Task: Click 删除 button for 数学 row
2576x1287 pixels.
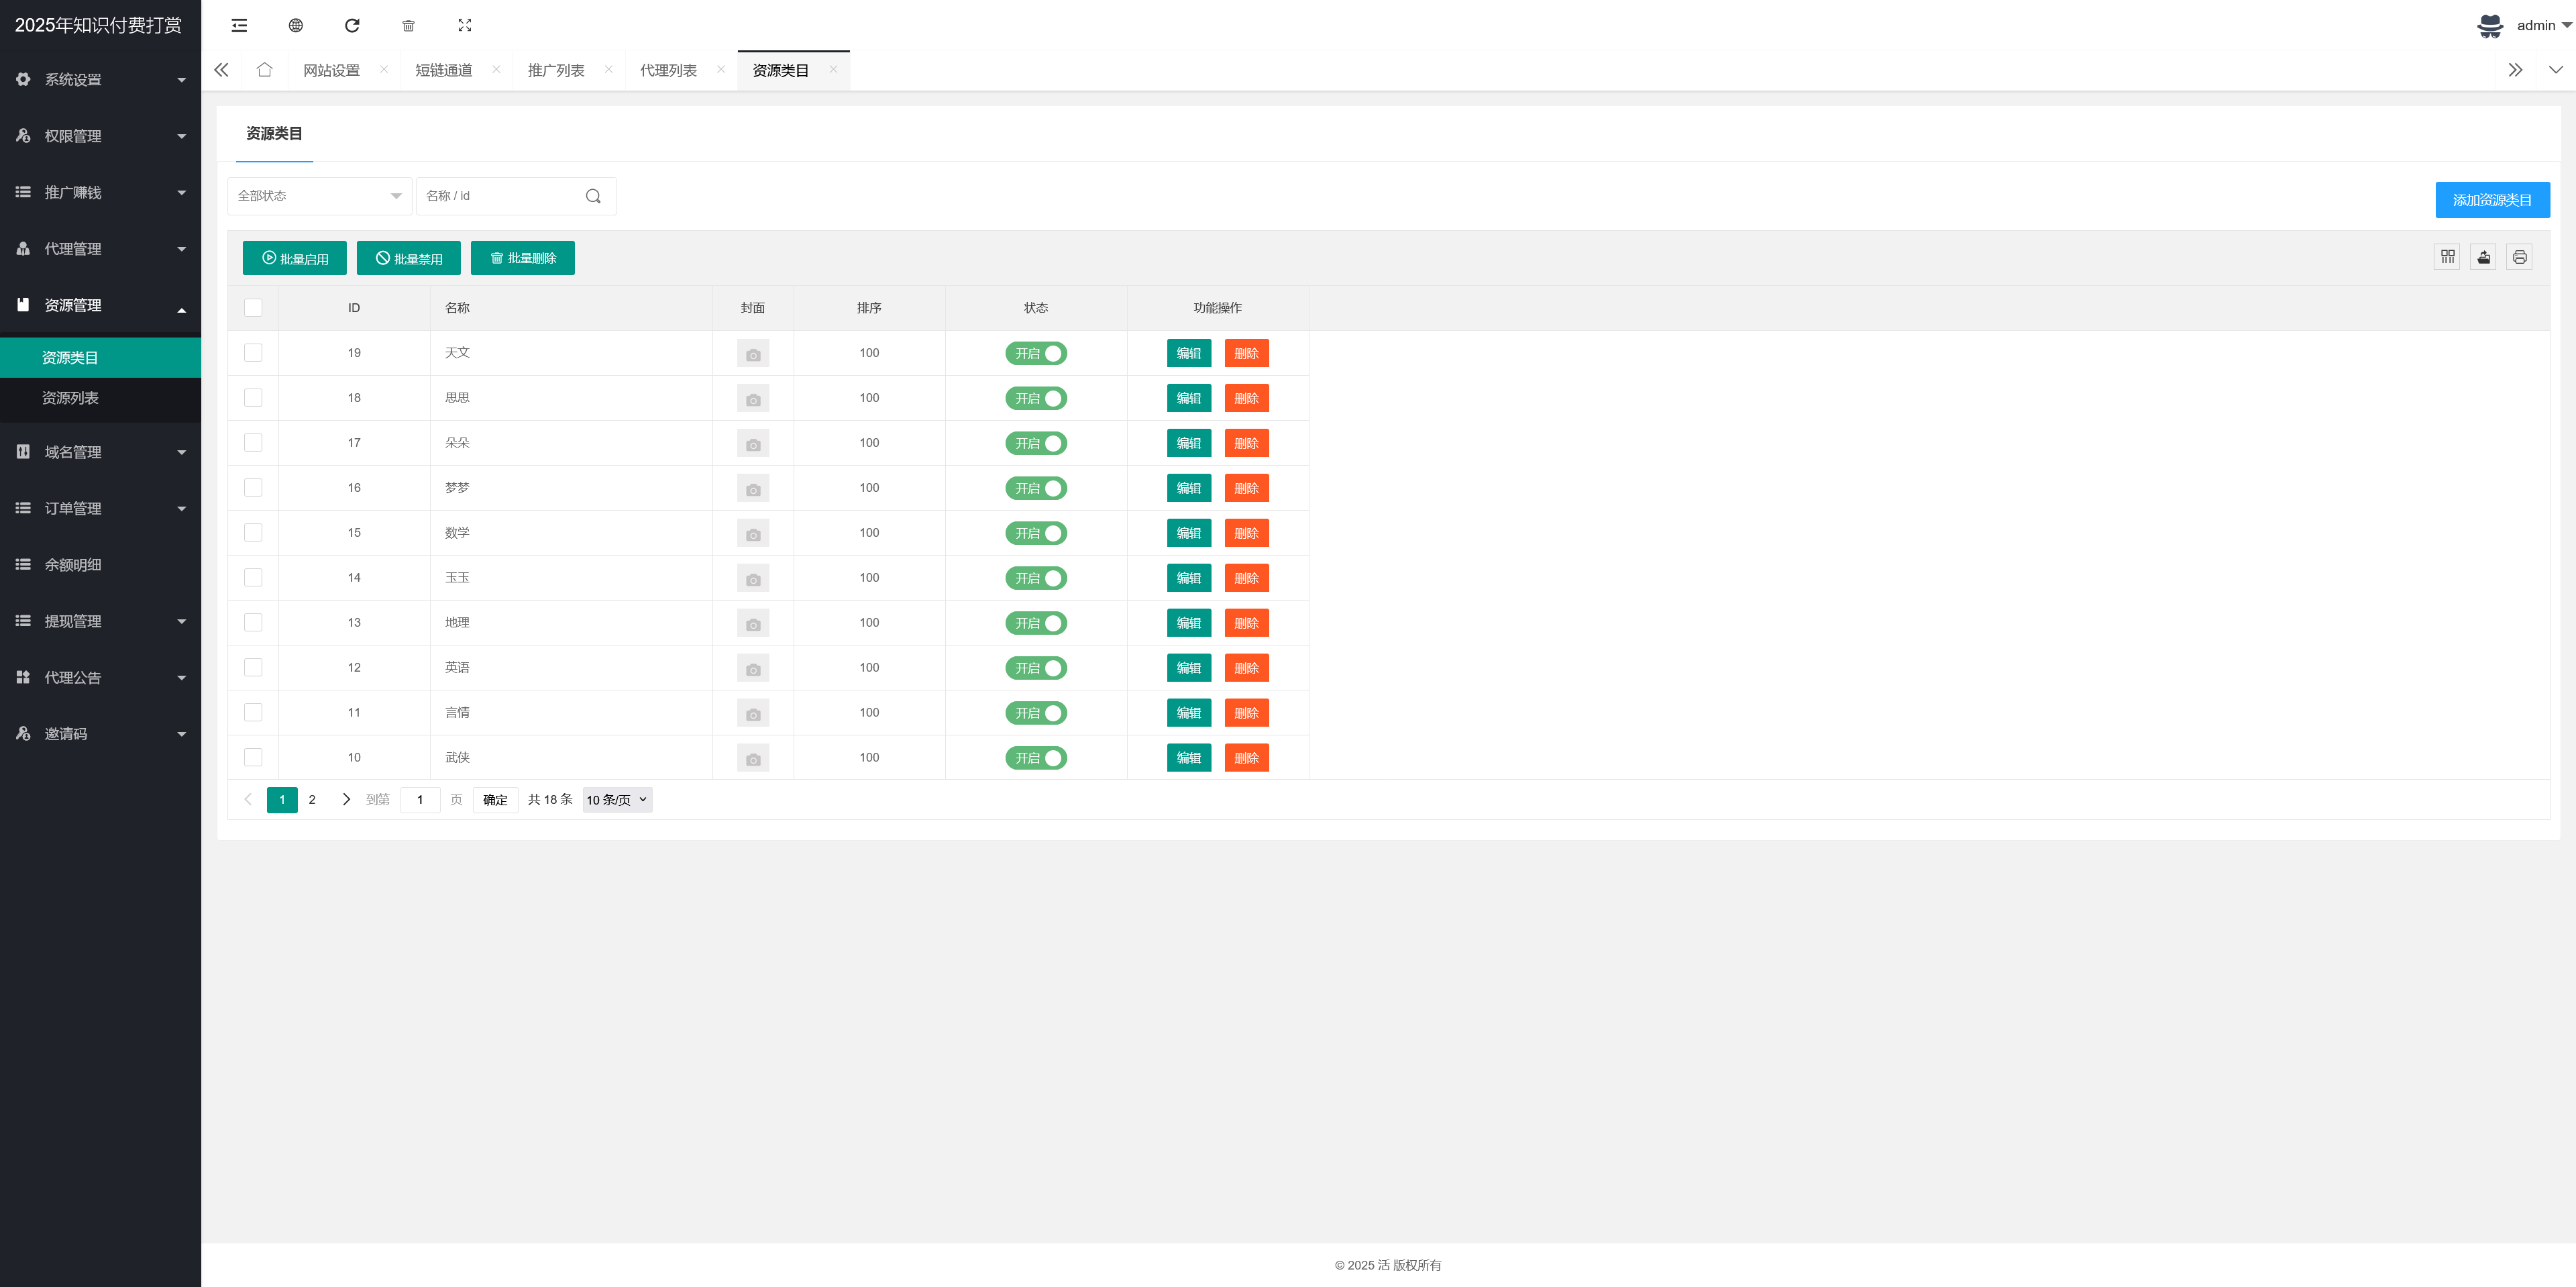Action: point(1246,533)
